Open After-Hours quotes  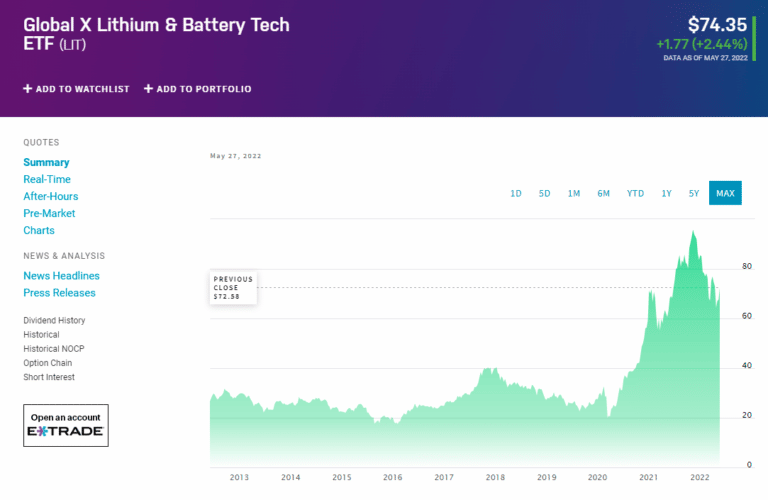tap(50, 196)
